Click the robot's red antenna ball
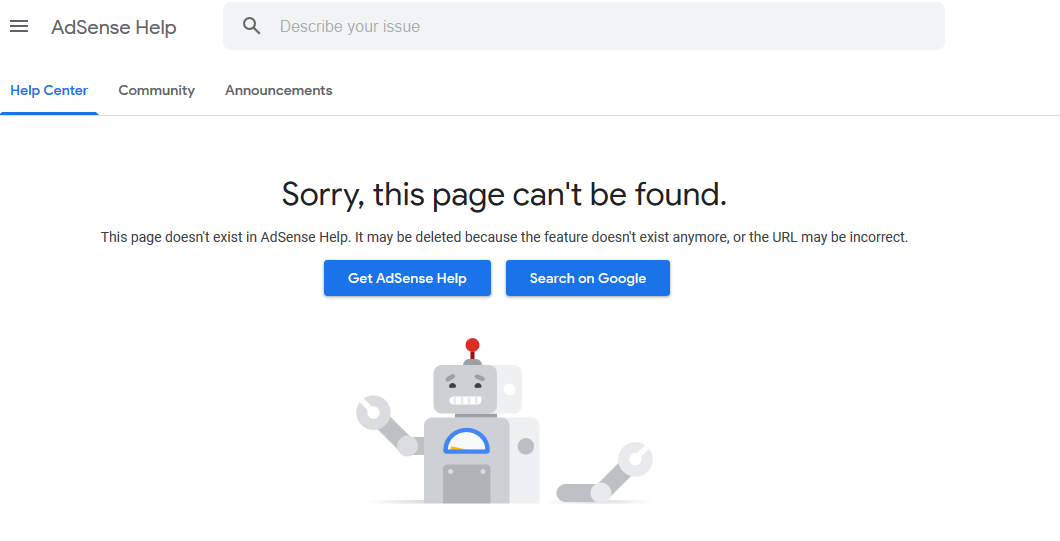1060x541 pixels. coord(473,346)
